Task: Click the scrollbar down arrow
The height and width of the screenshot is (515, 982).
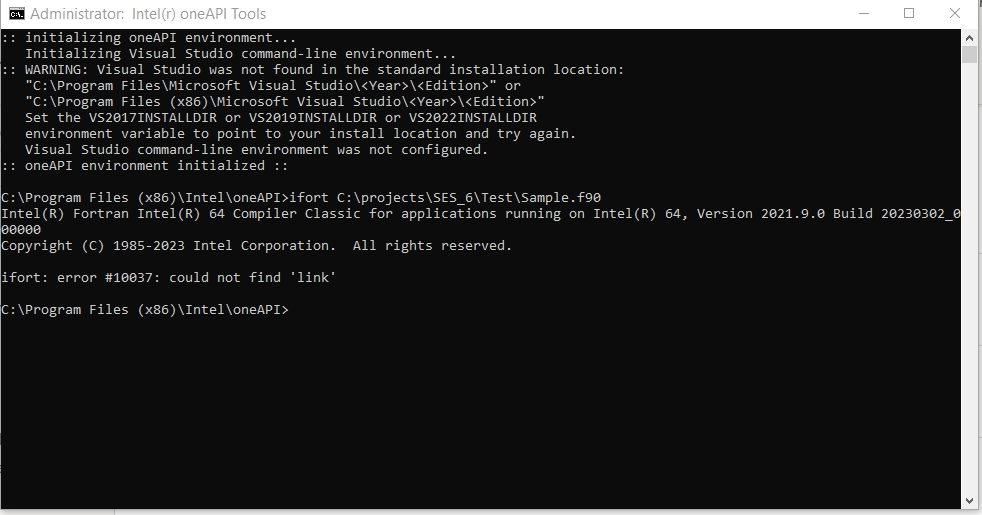Action: point(969,498)
